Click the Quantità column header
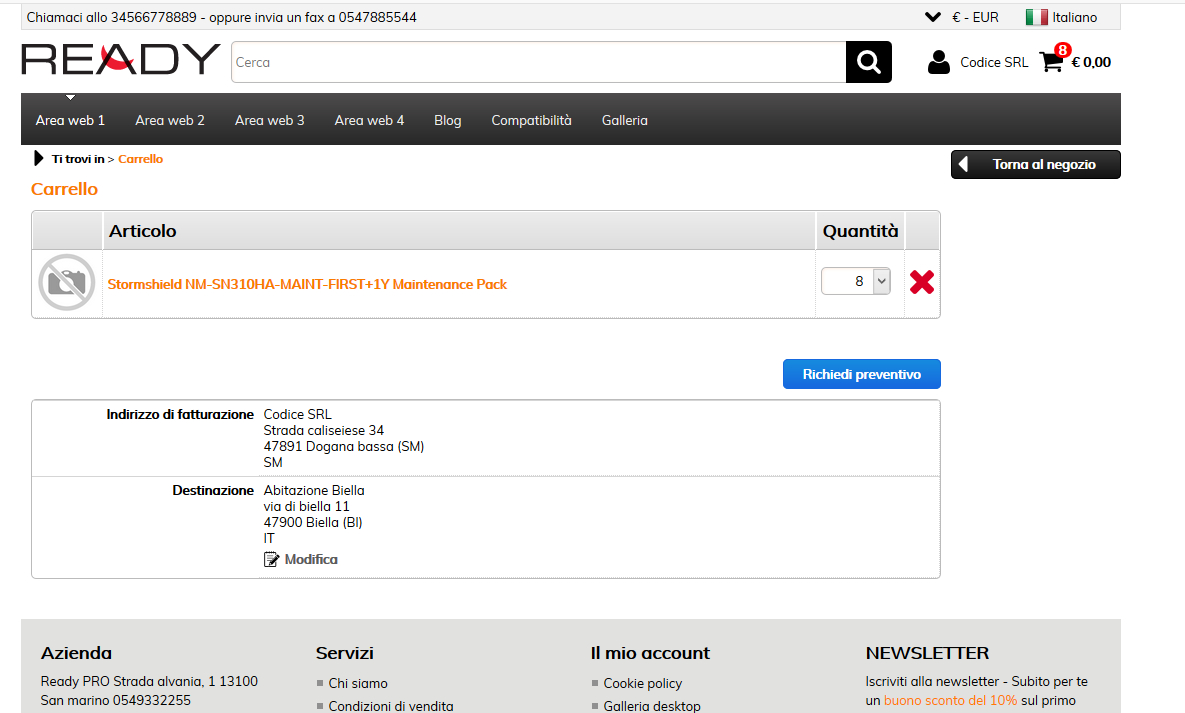Viewport: 1185px width, 713px height. 860,231
